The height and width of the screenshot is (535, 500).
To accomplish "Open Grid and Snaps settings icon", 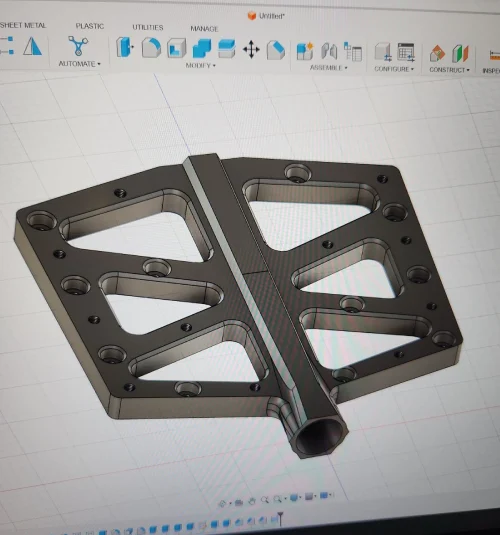I will point(309,496).
